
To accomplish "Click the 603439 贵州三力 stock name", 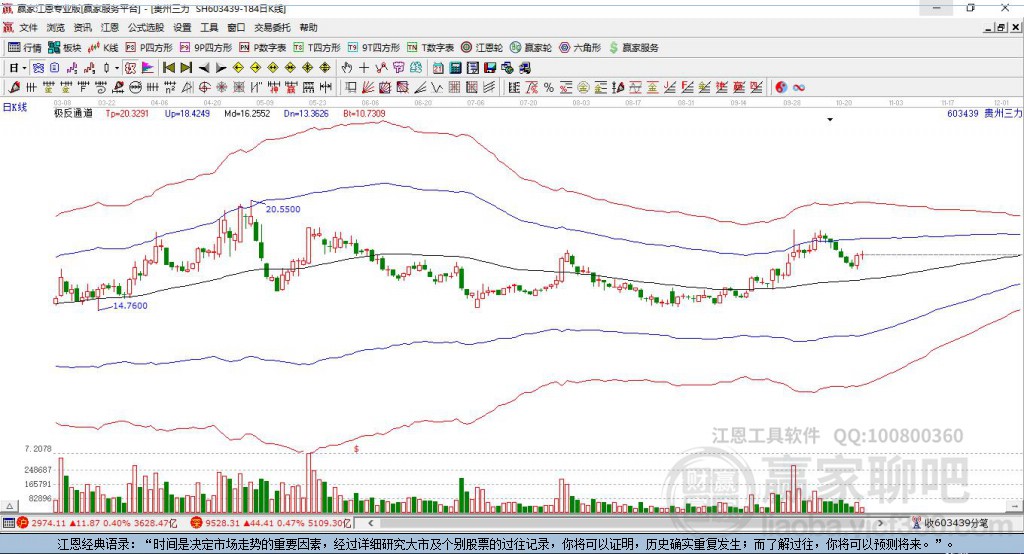I will tap(985, 113).
